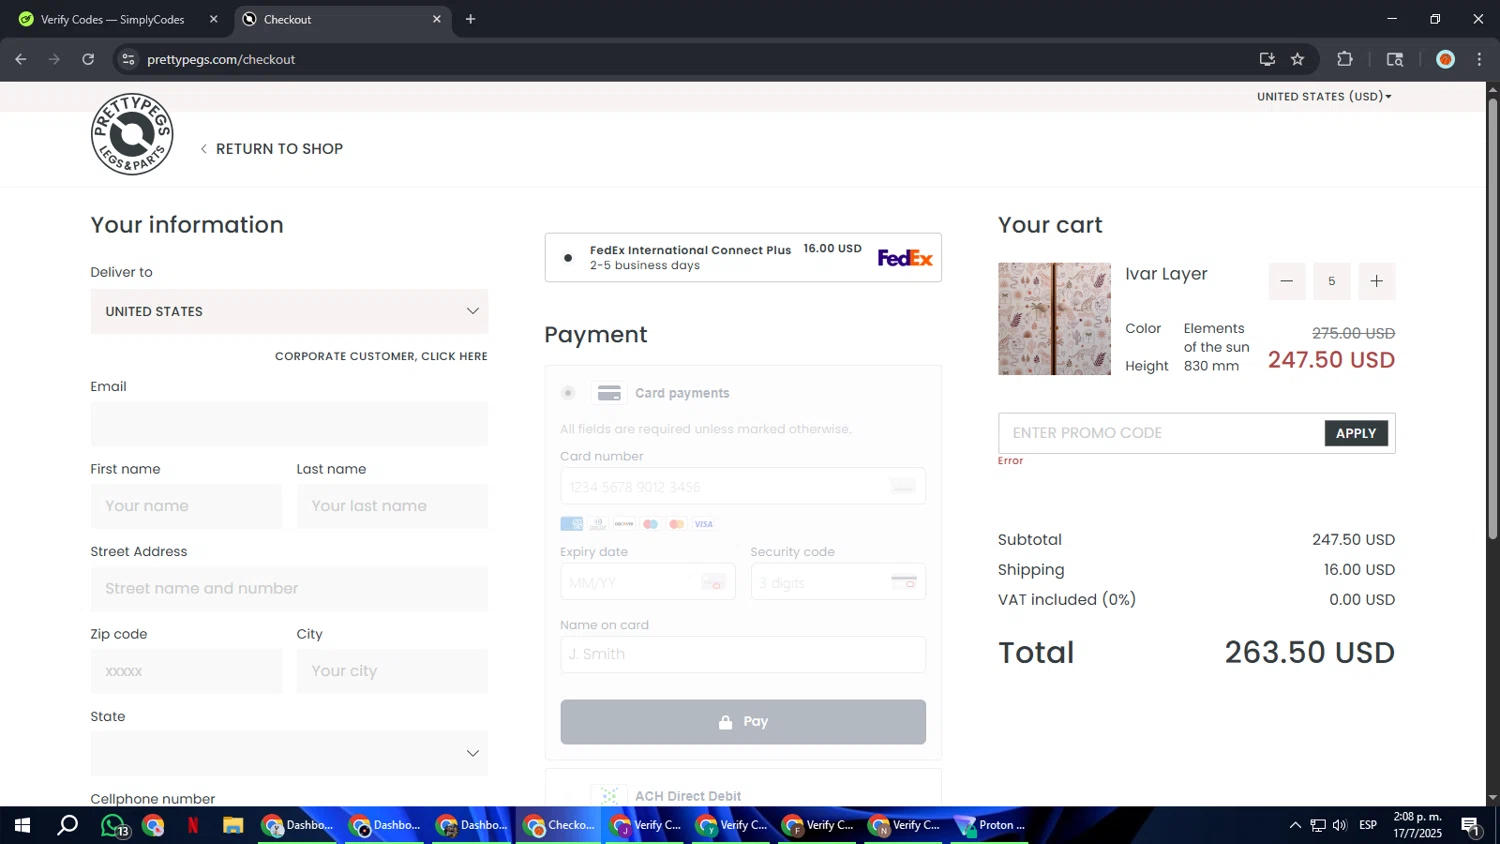
Task: View site information icon in address bar
Action: (128, 59)
